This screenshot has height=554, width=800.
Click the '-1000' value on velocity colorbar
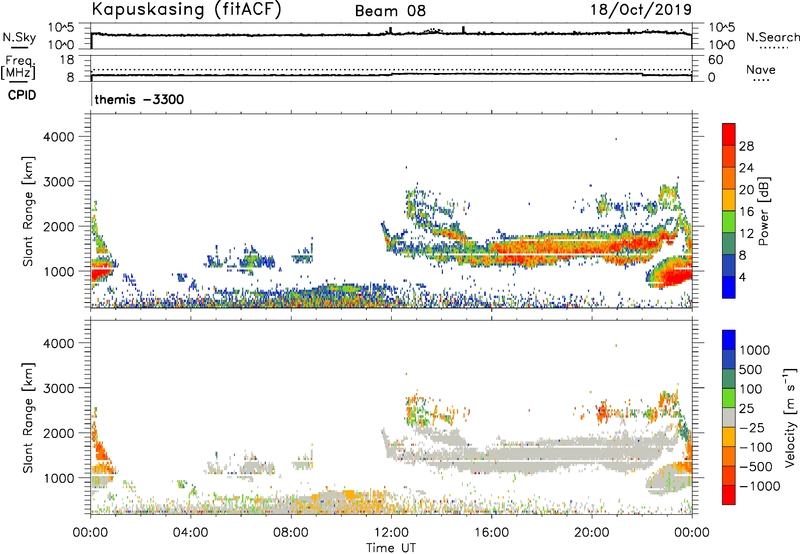pos(760,486)
